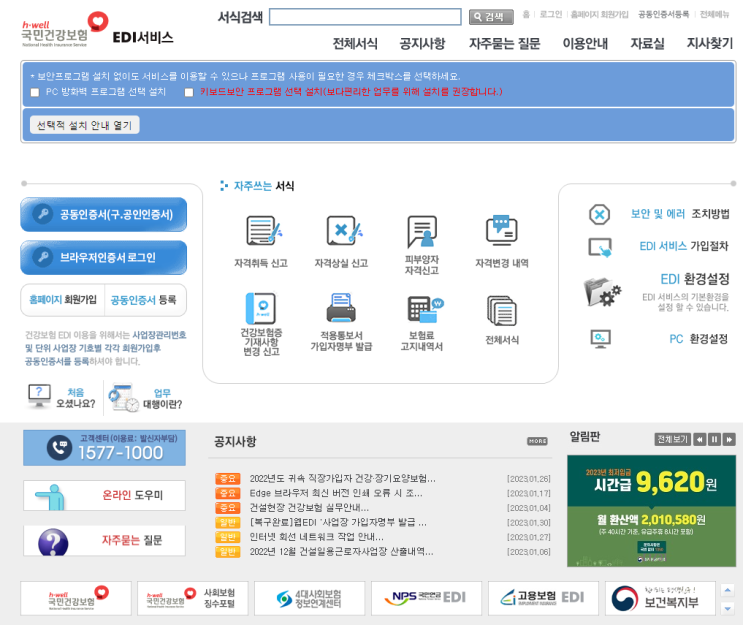Click the 처음 오셨나요 monitor icon
743x625 pixels.
(x=39, y=397)
